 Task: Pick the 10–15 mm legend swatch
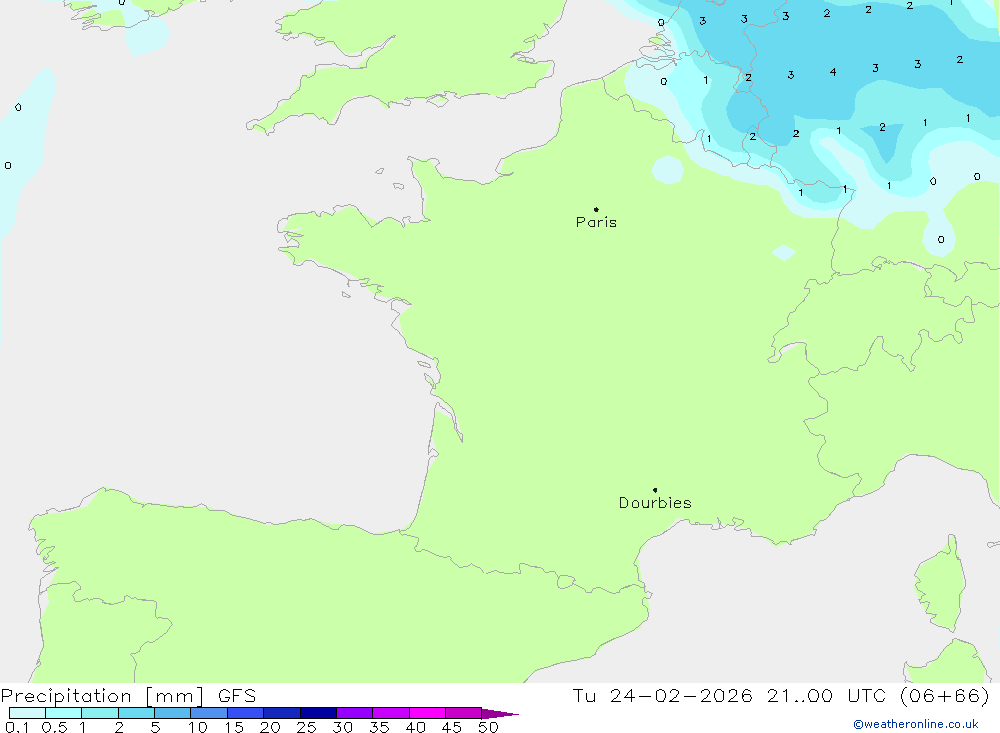pyautogui.click(x=209, y=713)
